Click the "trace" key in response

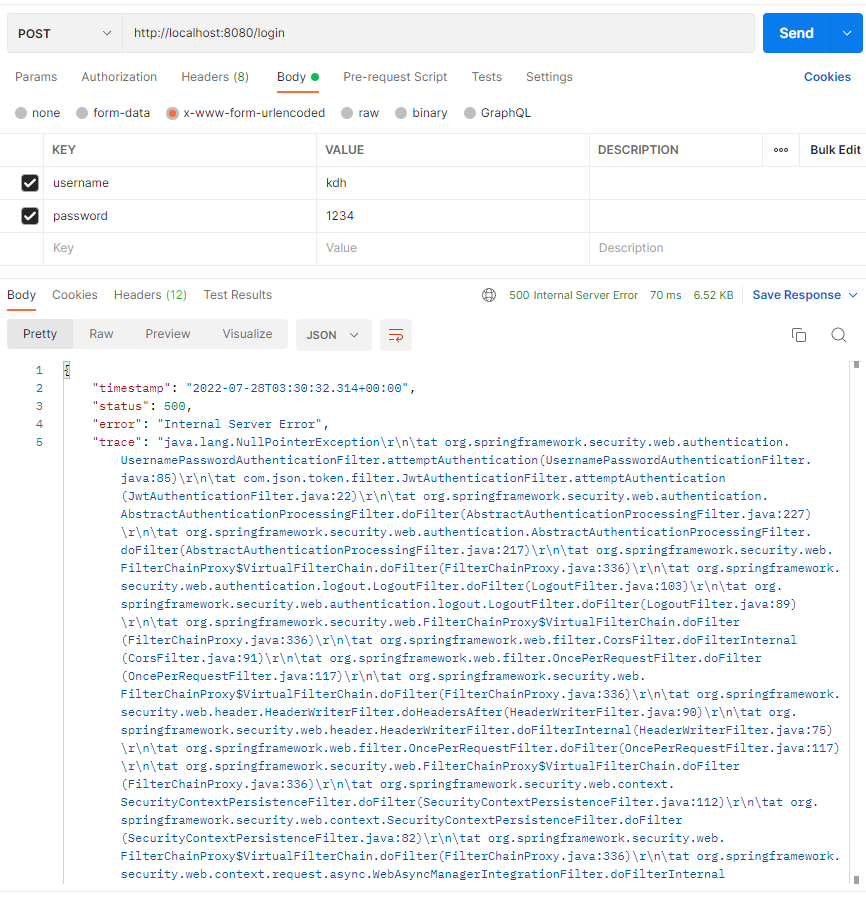(x=117, y=442)
